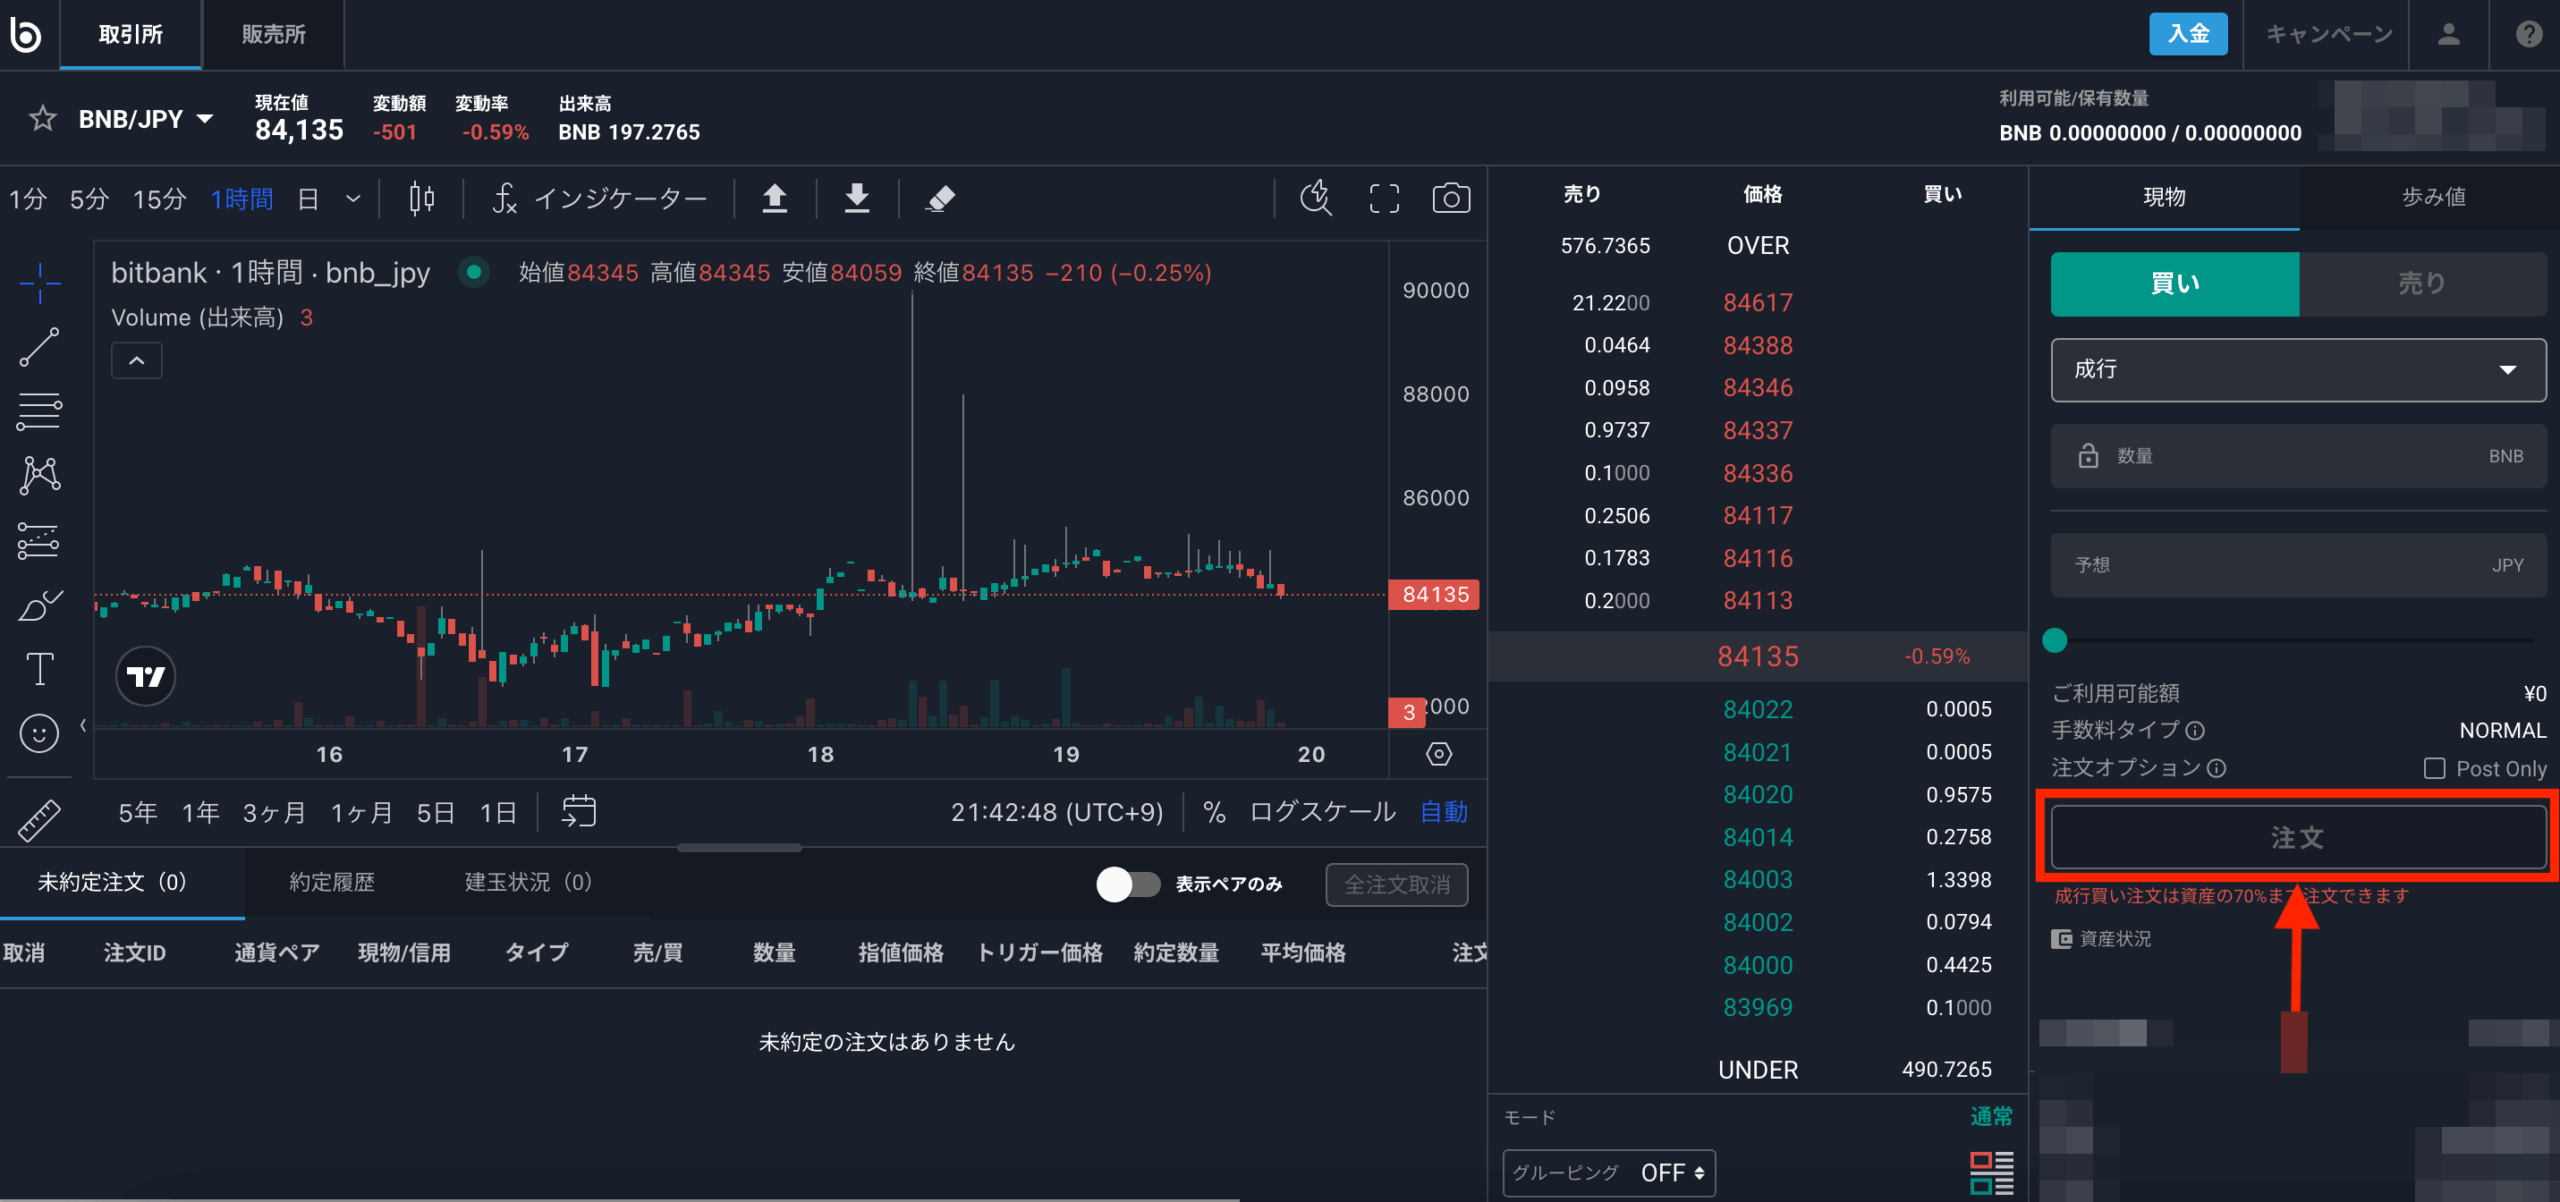This screenshot has width=2560, height=1202.
Task: Open the インジケーター indicators menu
Action: click(599, 198)
